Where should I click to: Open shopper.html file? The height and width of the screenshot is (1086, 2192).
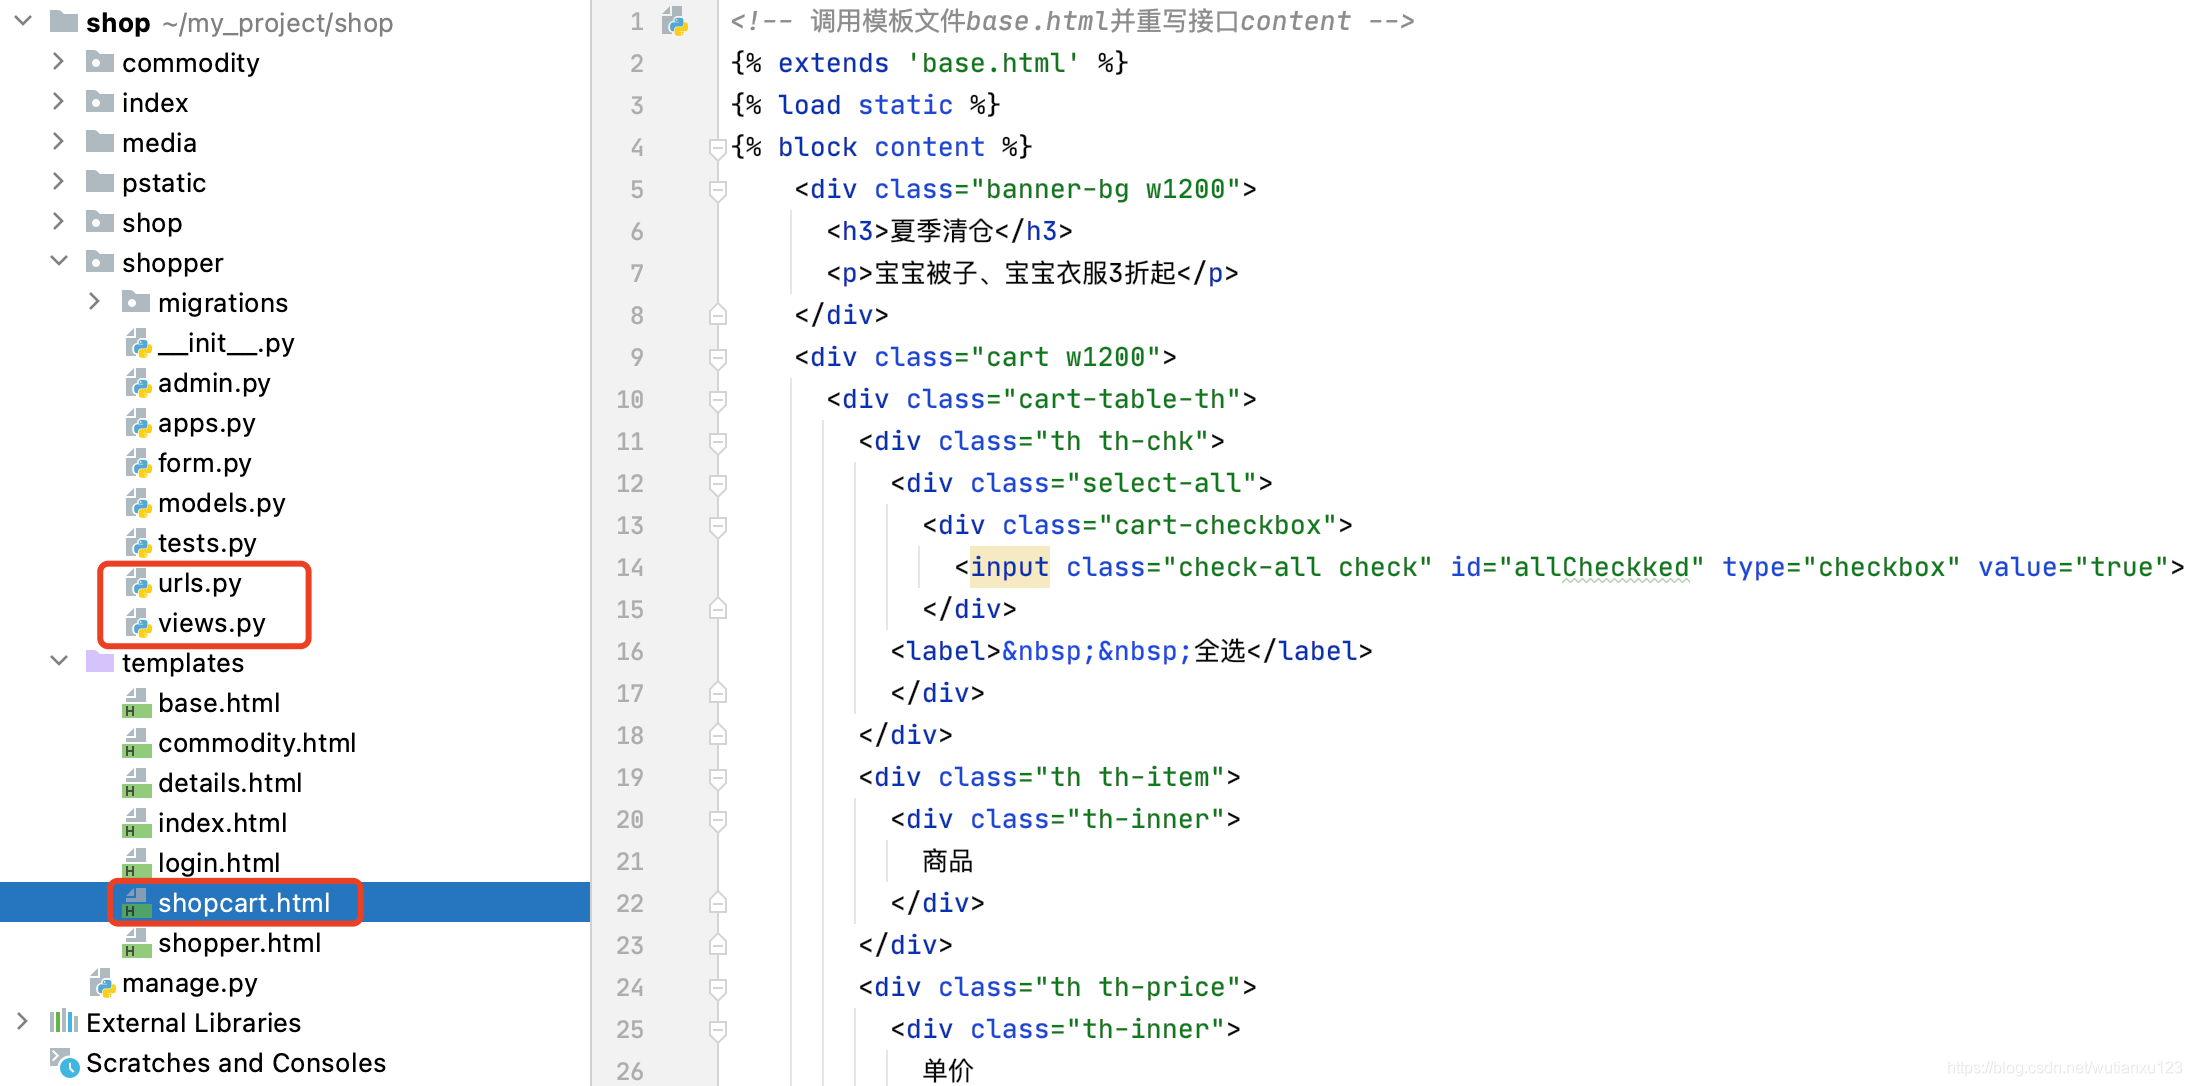(x=239, y=943)
